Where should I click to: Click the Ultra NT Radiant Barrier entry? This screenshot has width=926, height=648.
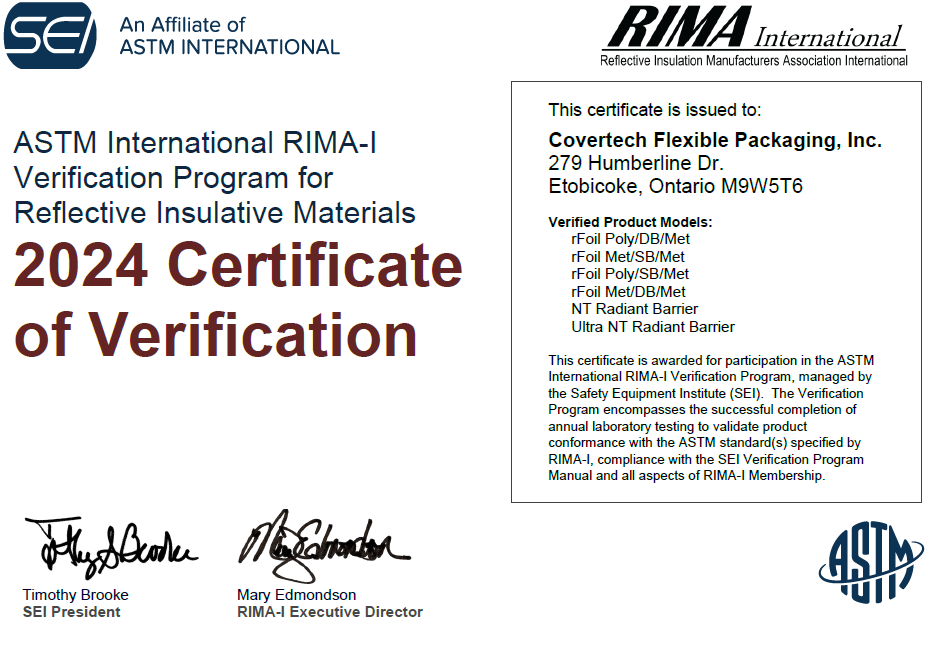pyautogui.click(x=652, y=327)
